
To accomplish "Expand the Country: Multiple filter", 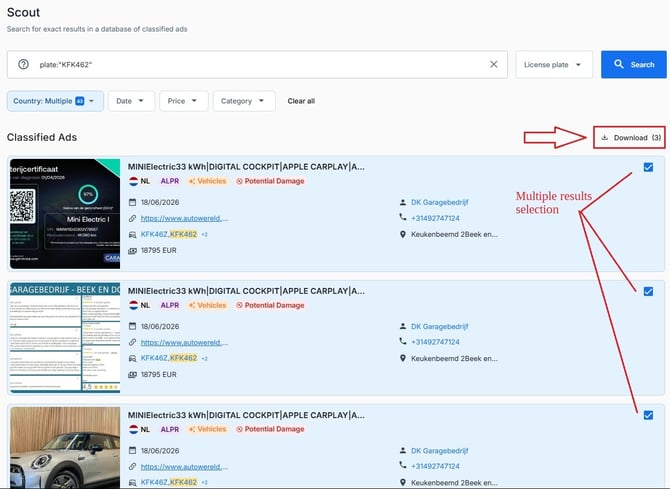I will (55, 101).
